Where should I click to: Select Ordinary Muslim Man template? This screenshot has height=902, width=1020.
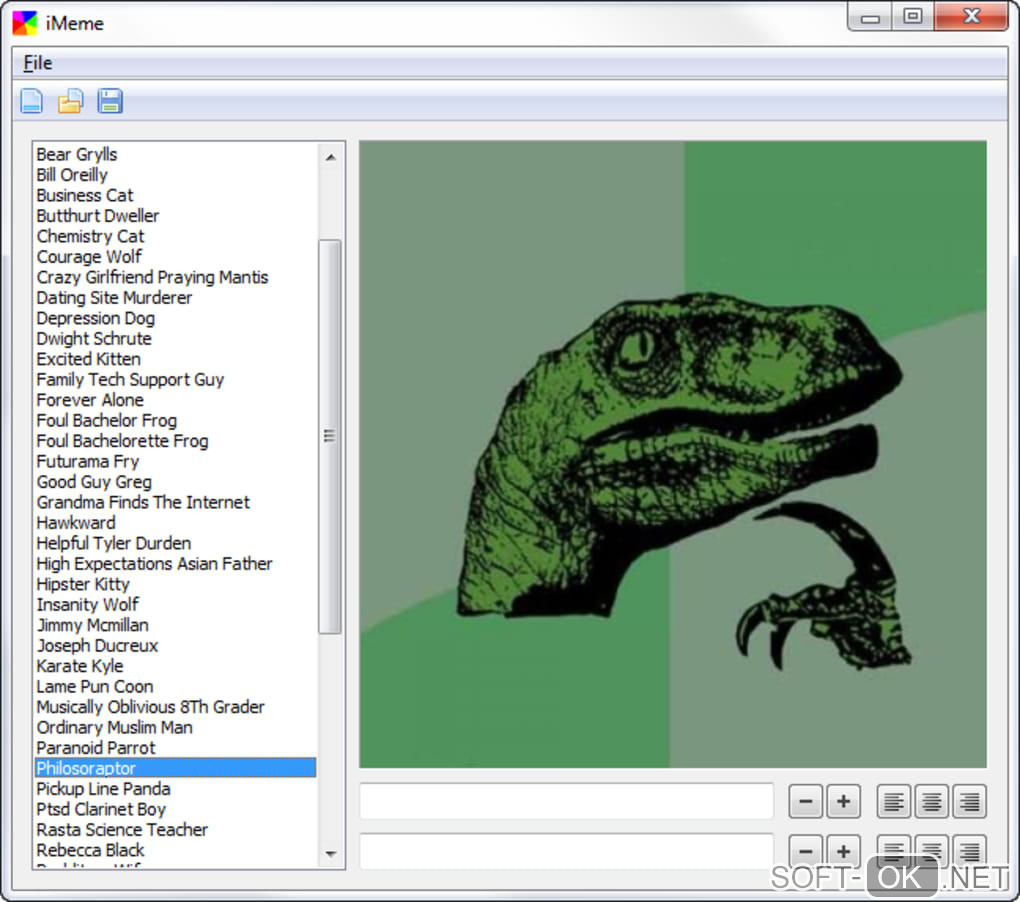[x=175, y=728]
